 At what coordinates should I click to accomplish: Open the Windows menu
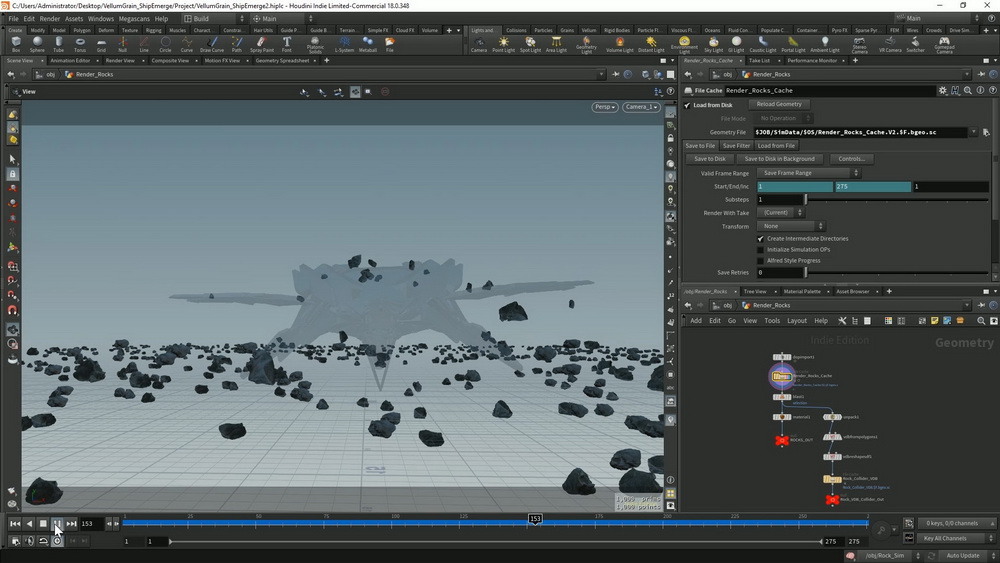[100, 19]
